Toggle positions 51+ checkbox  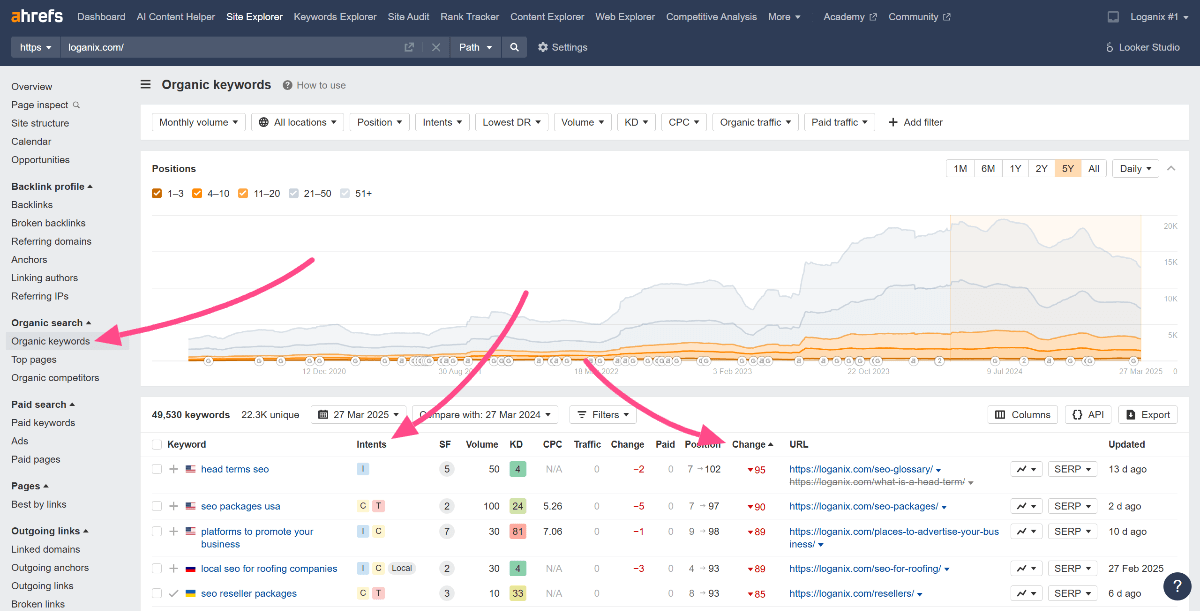tap(346, 193)
